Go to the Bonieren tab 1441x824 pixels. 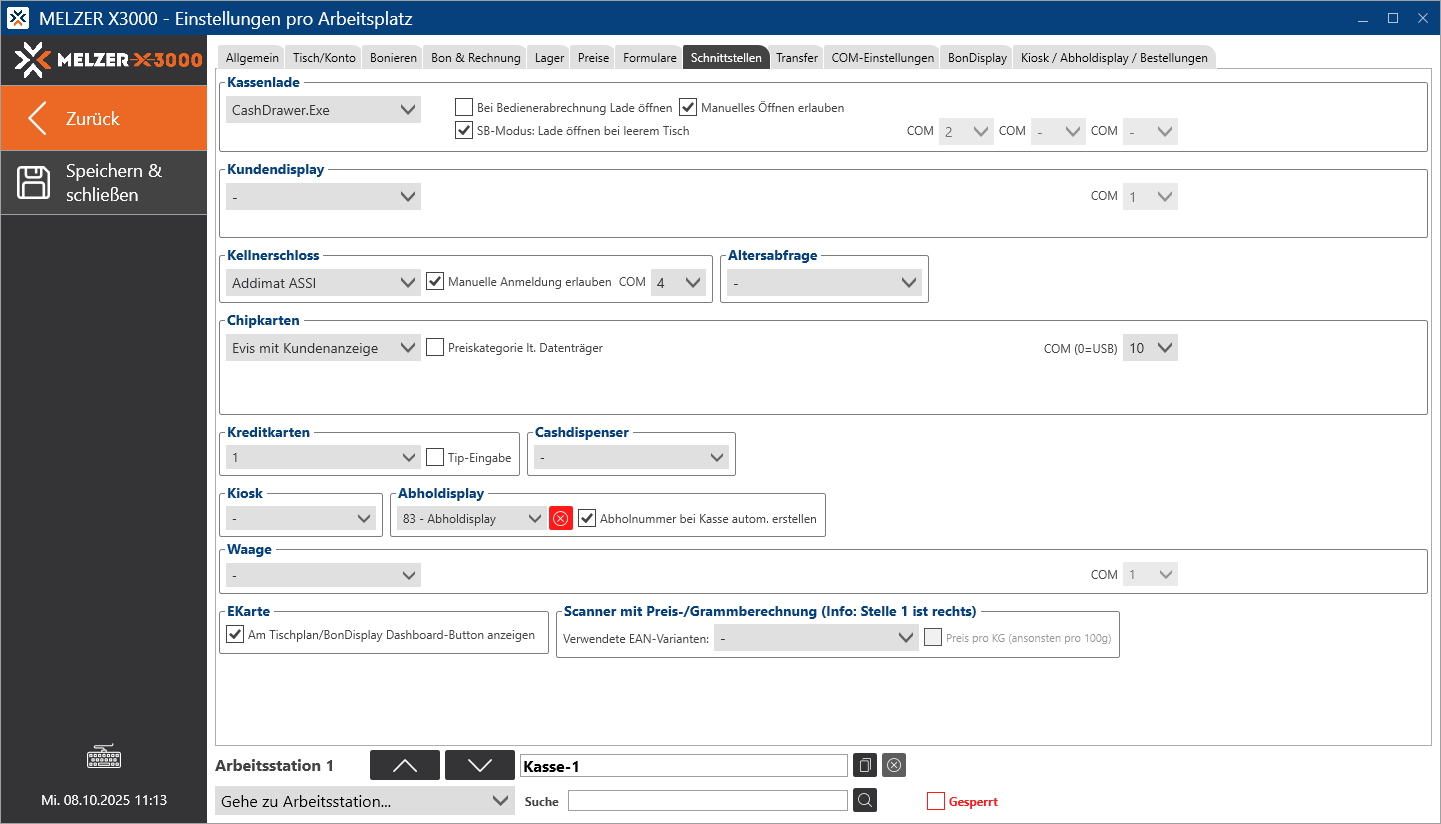393,58
